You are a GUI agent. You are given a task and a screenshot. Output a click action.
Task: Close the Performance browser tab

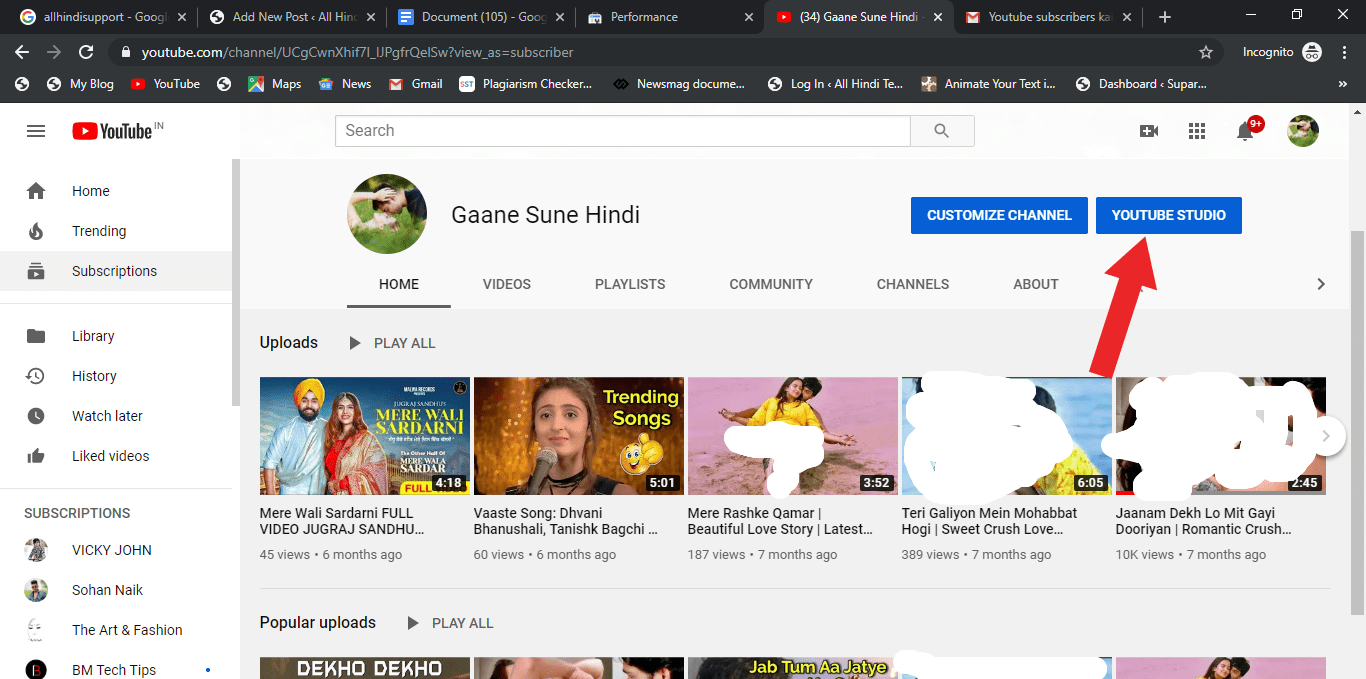[x=749, y=17]
